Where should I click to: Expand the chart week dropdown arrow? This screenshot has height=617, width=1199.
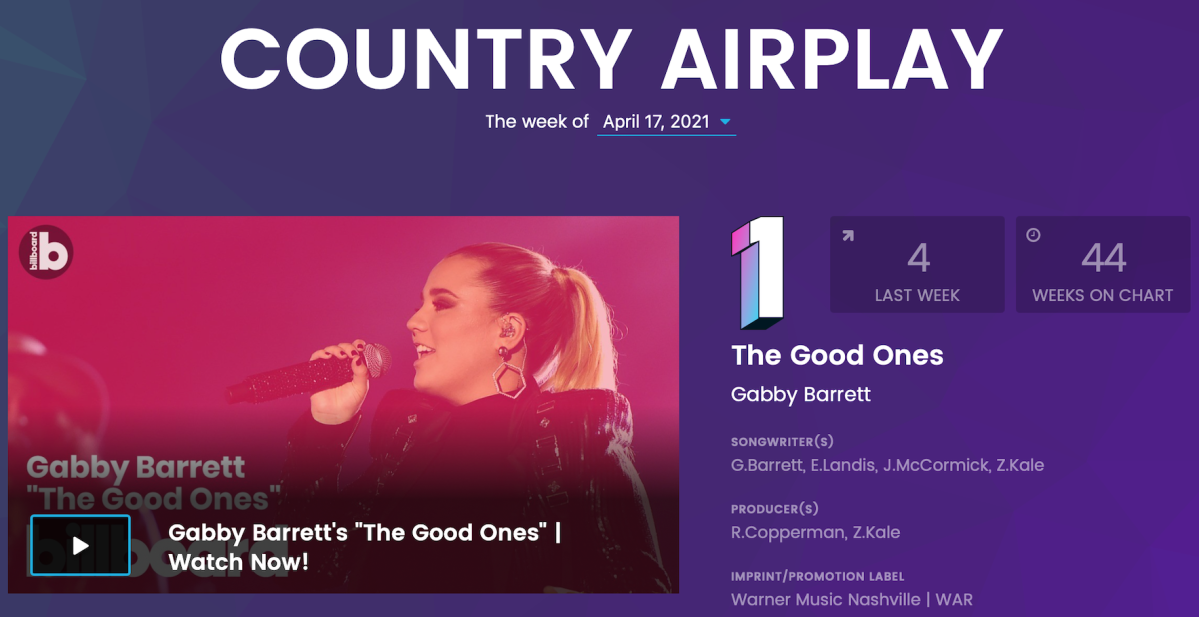coord(726,122)
